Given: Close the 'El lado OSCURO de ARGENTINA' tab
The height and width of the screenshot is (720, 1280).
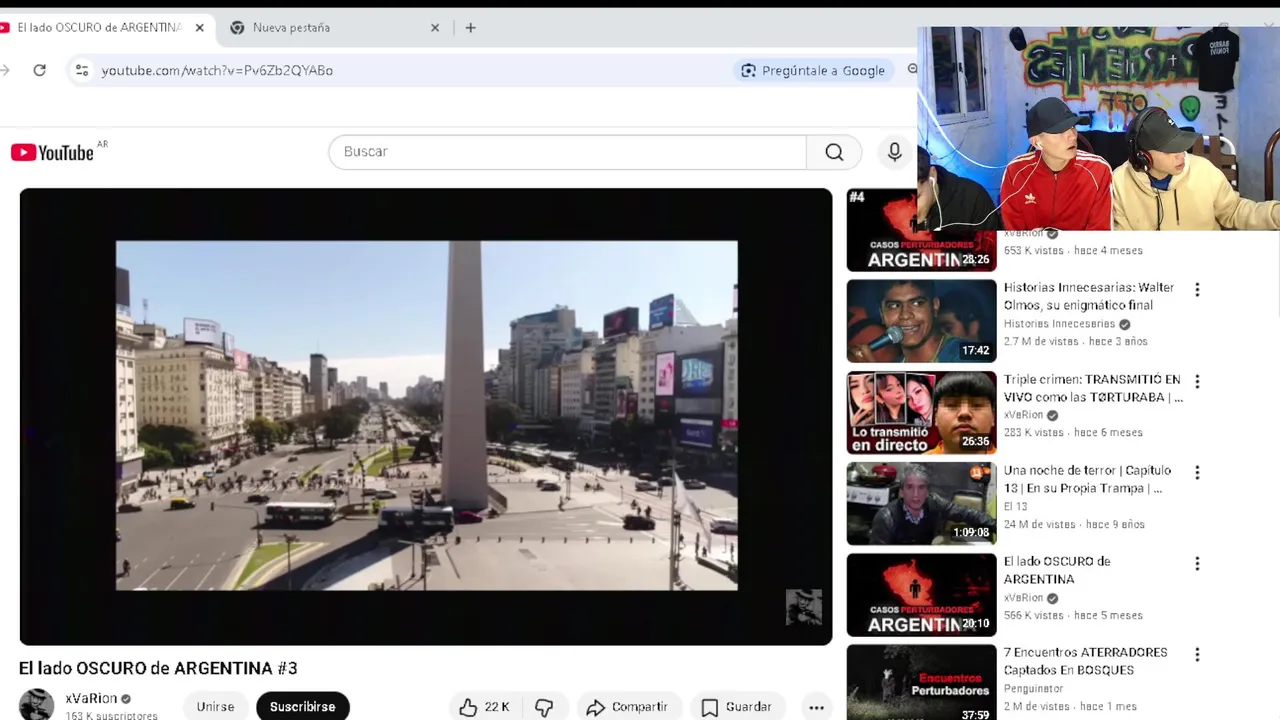Looking at the screenshot, I should pos(199,28).
